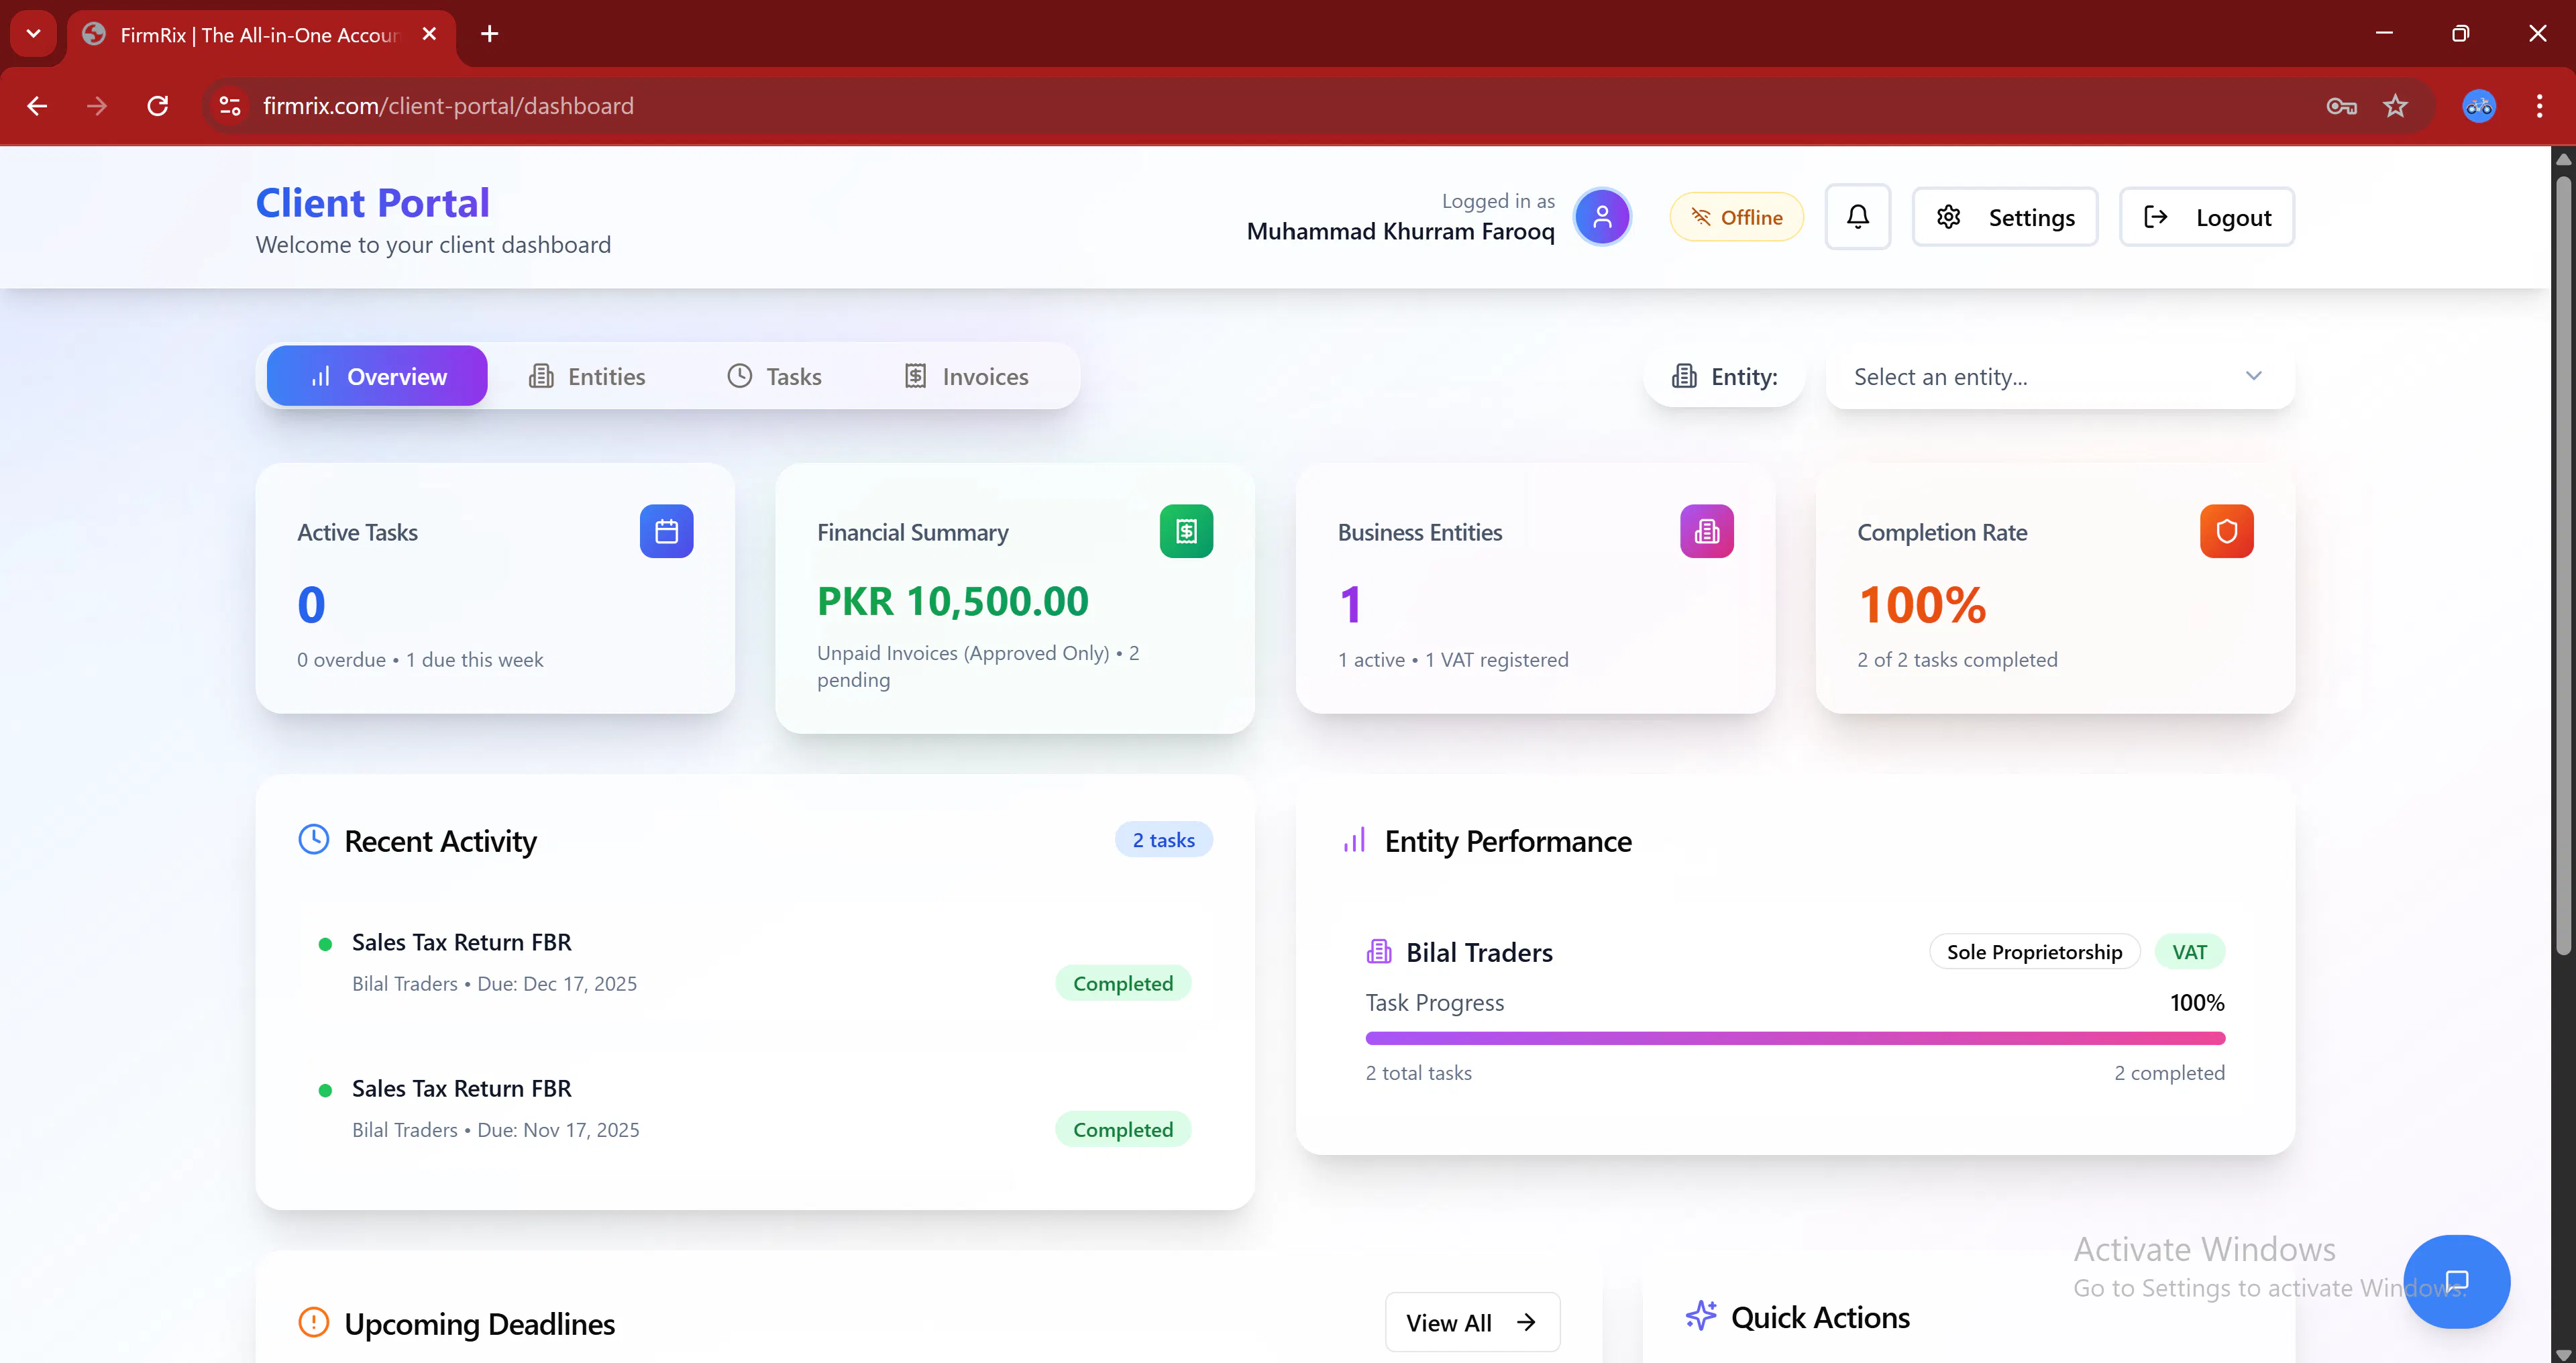
Task: Click the user avatar icon
Action: coord(1602,217)
